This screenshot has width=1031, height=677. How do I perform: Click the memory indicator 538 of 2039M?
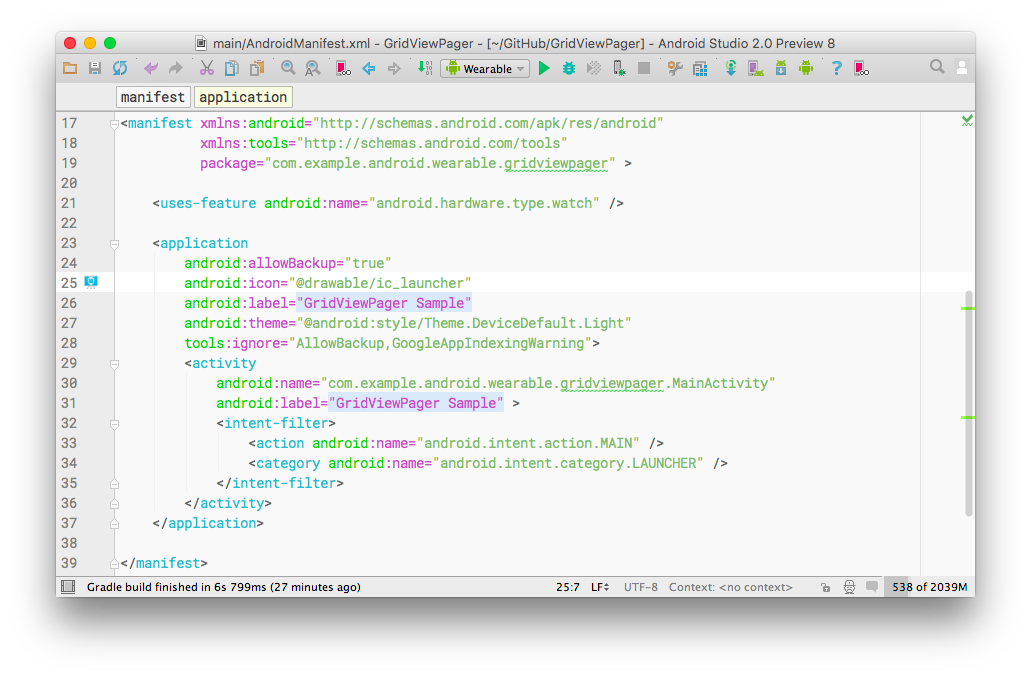[x=929, y=587]
